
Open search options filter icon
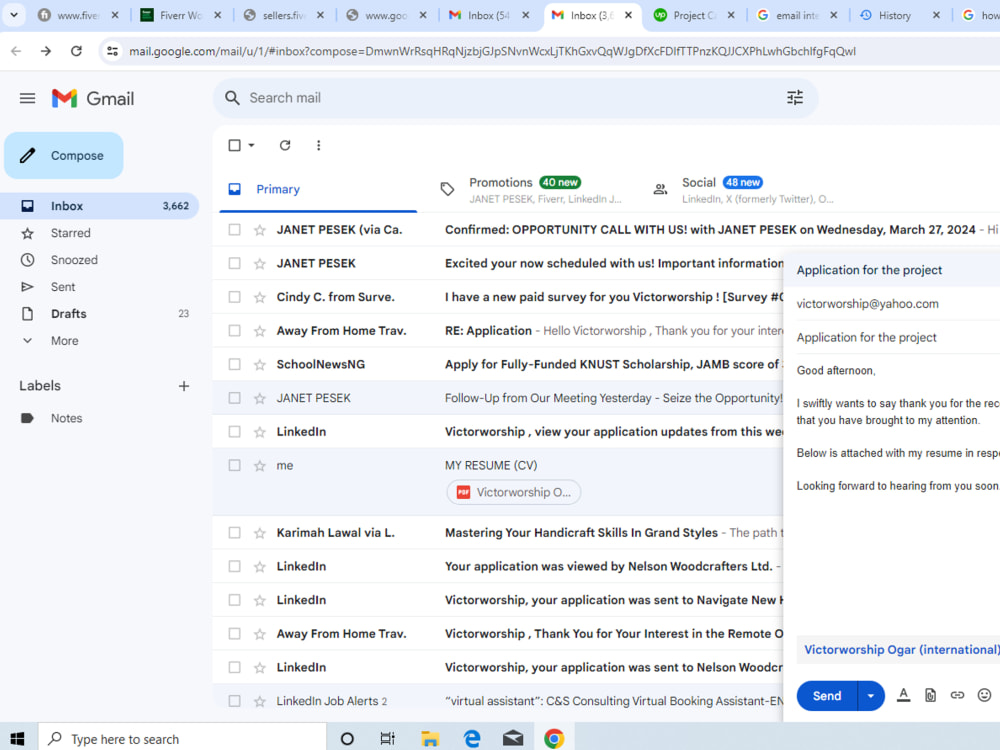[x=795, y=98]
